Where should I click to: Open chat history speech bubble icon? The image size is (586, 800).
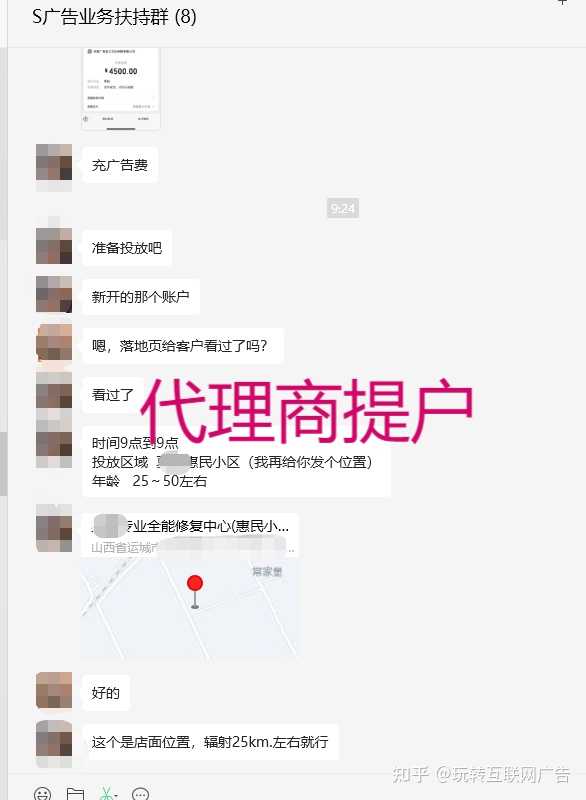point(140,794)
